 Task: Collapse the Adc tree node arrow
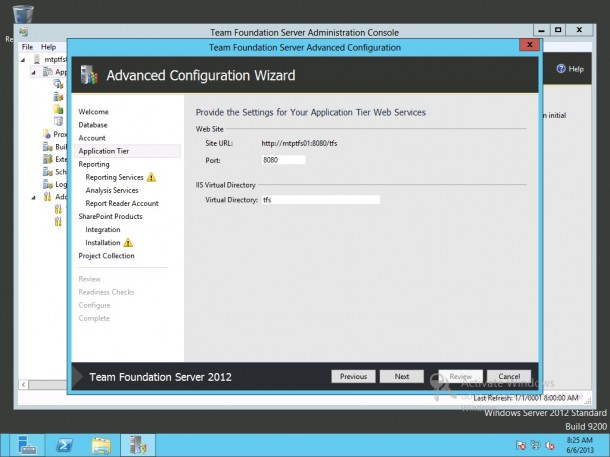coord(34,197)
